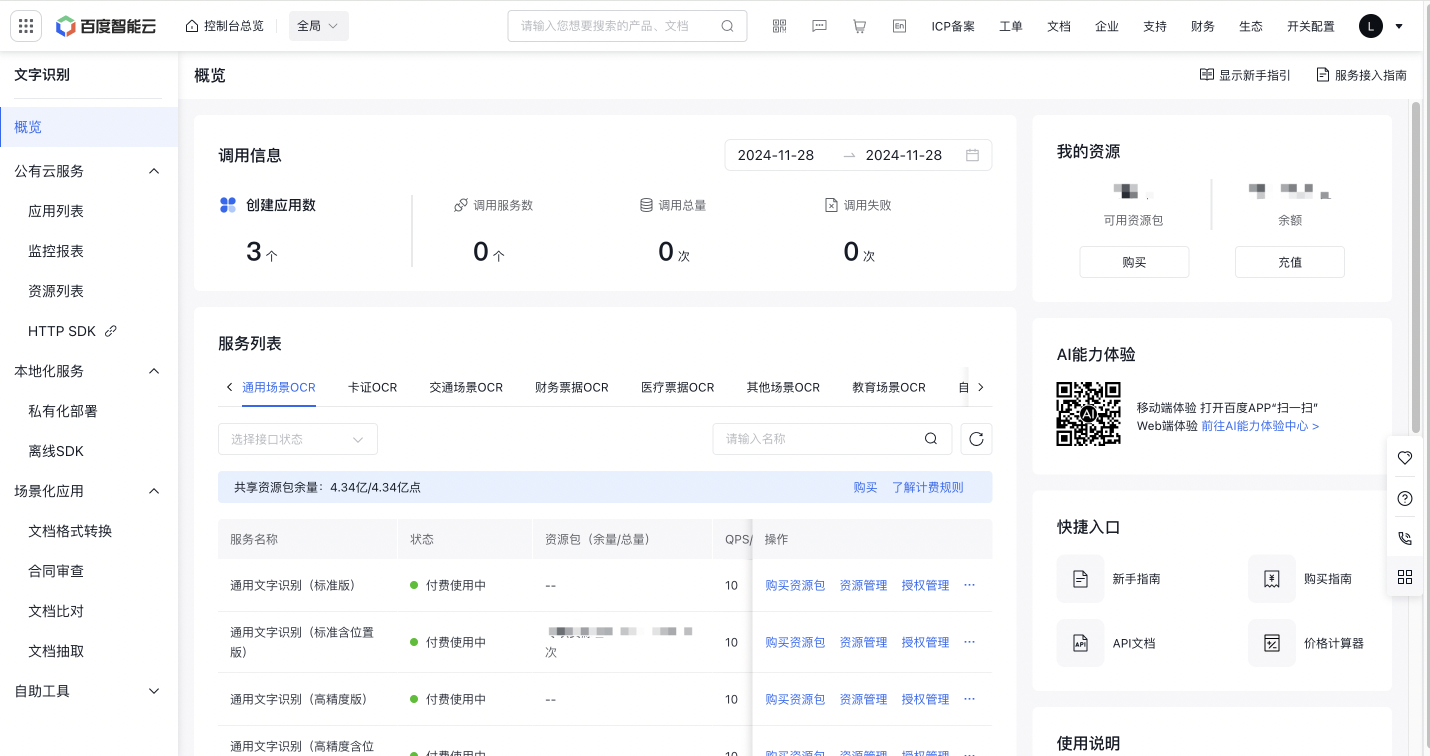The width and height of the screenshot is (1430, 756).
Task: Click the search magnifier in top bar
Action: (x=728, y=26)
